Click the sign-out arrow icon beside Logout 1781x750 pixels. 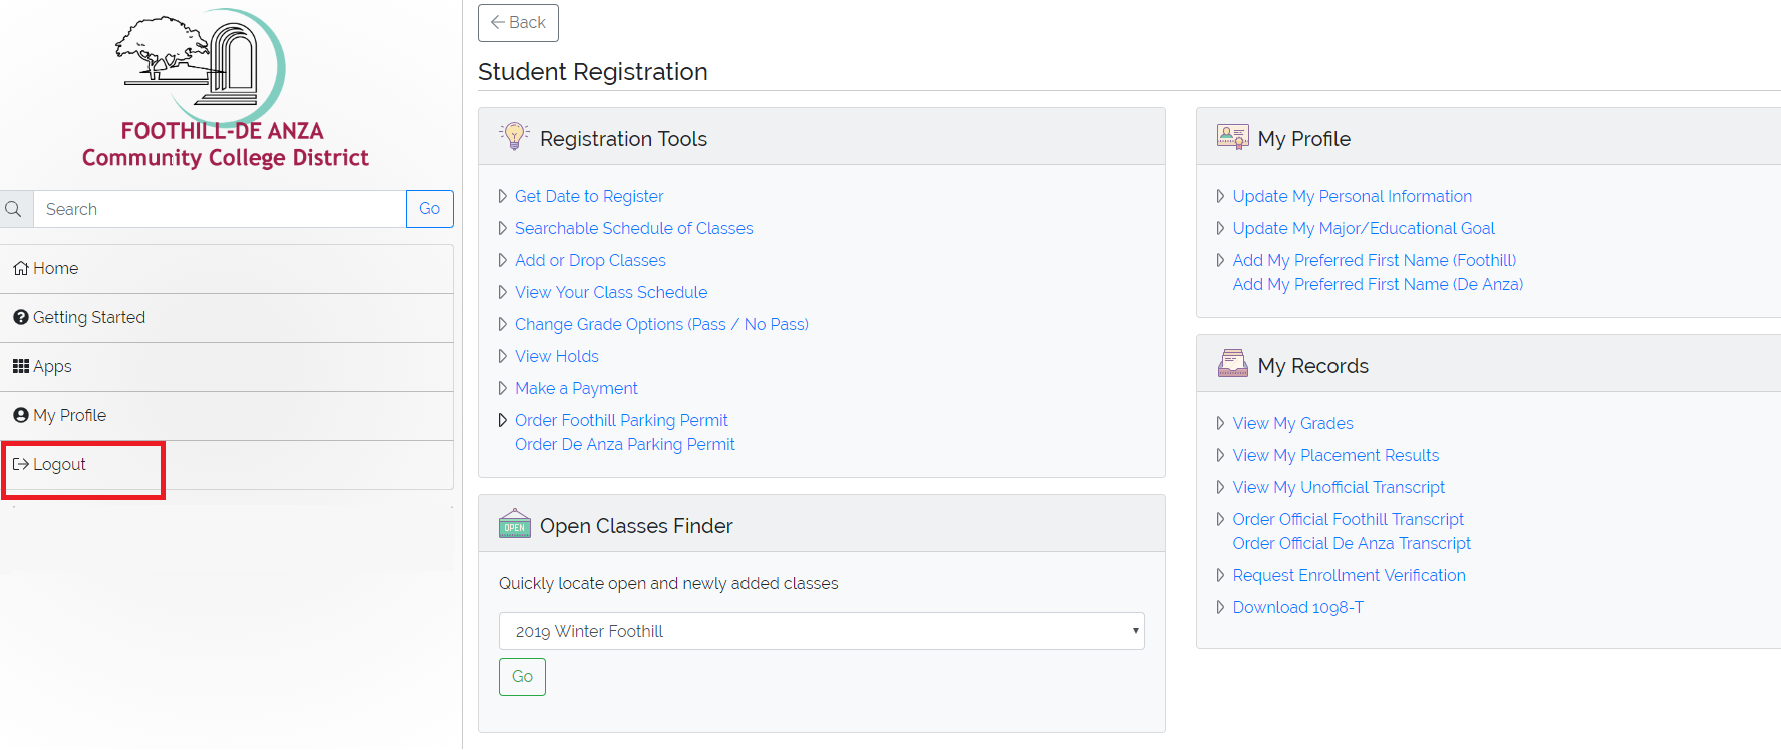(x=21, y=464)
